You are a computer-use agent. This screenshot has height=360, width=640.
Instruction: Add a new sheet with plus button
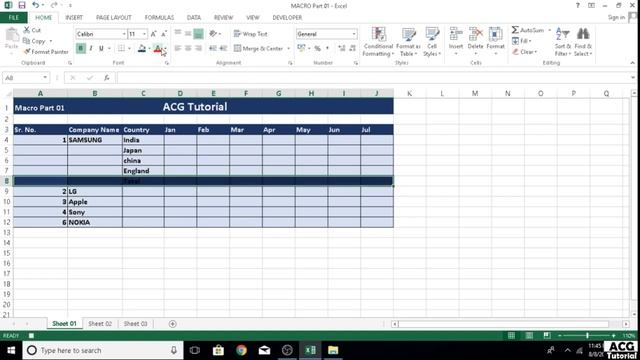click(173, 324)
